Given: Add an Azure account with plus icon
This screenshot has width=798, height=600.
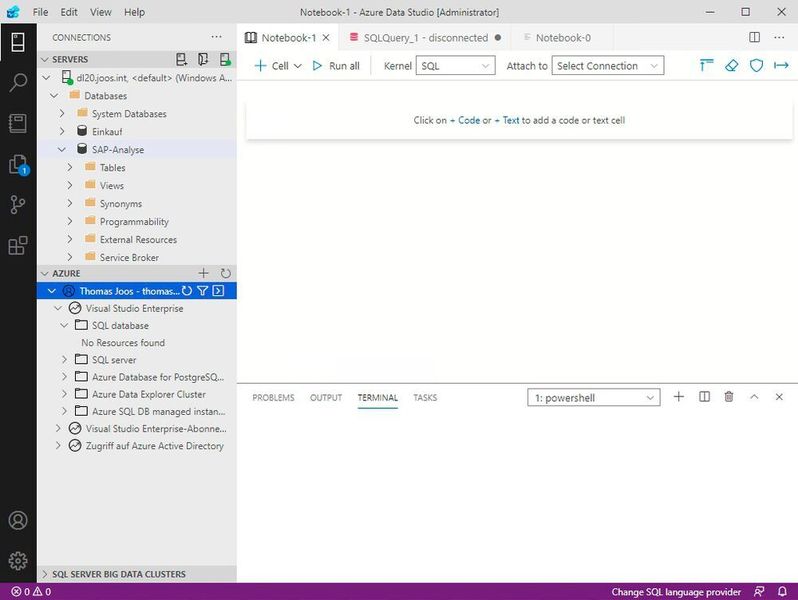Looking at the screenshot, I should [x=204, y=273].
